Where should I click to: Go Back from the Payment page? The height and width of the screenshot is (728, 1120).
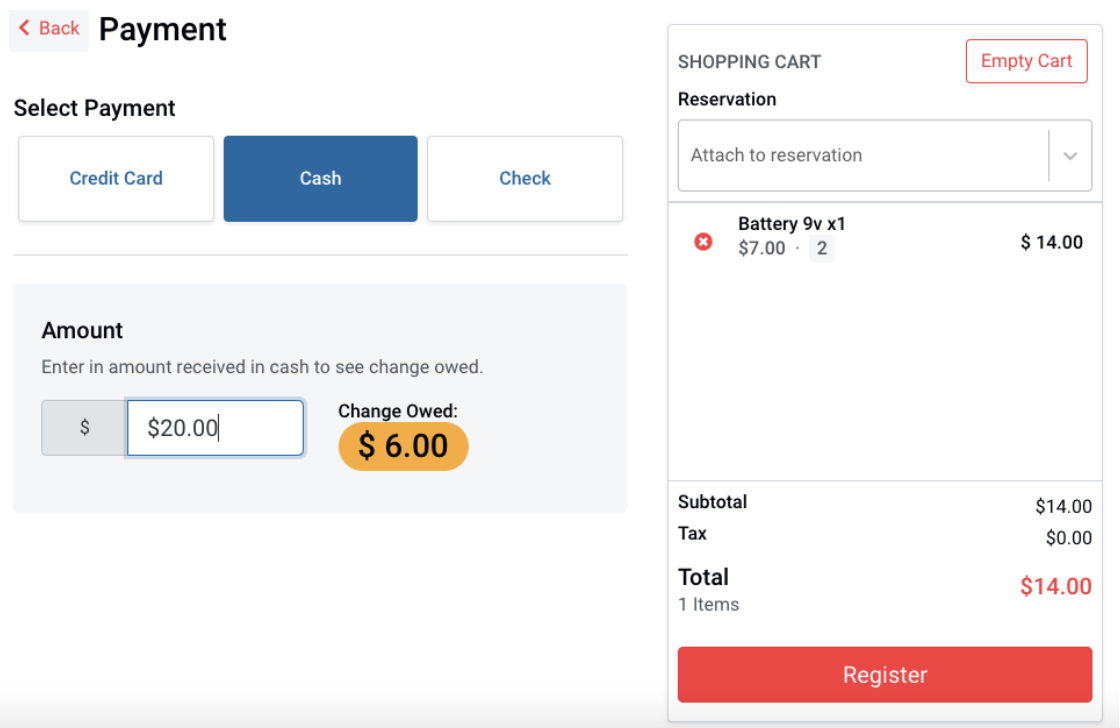(x=49, y=29)
